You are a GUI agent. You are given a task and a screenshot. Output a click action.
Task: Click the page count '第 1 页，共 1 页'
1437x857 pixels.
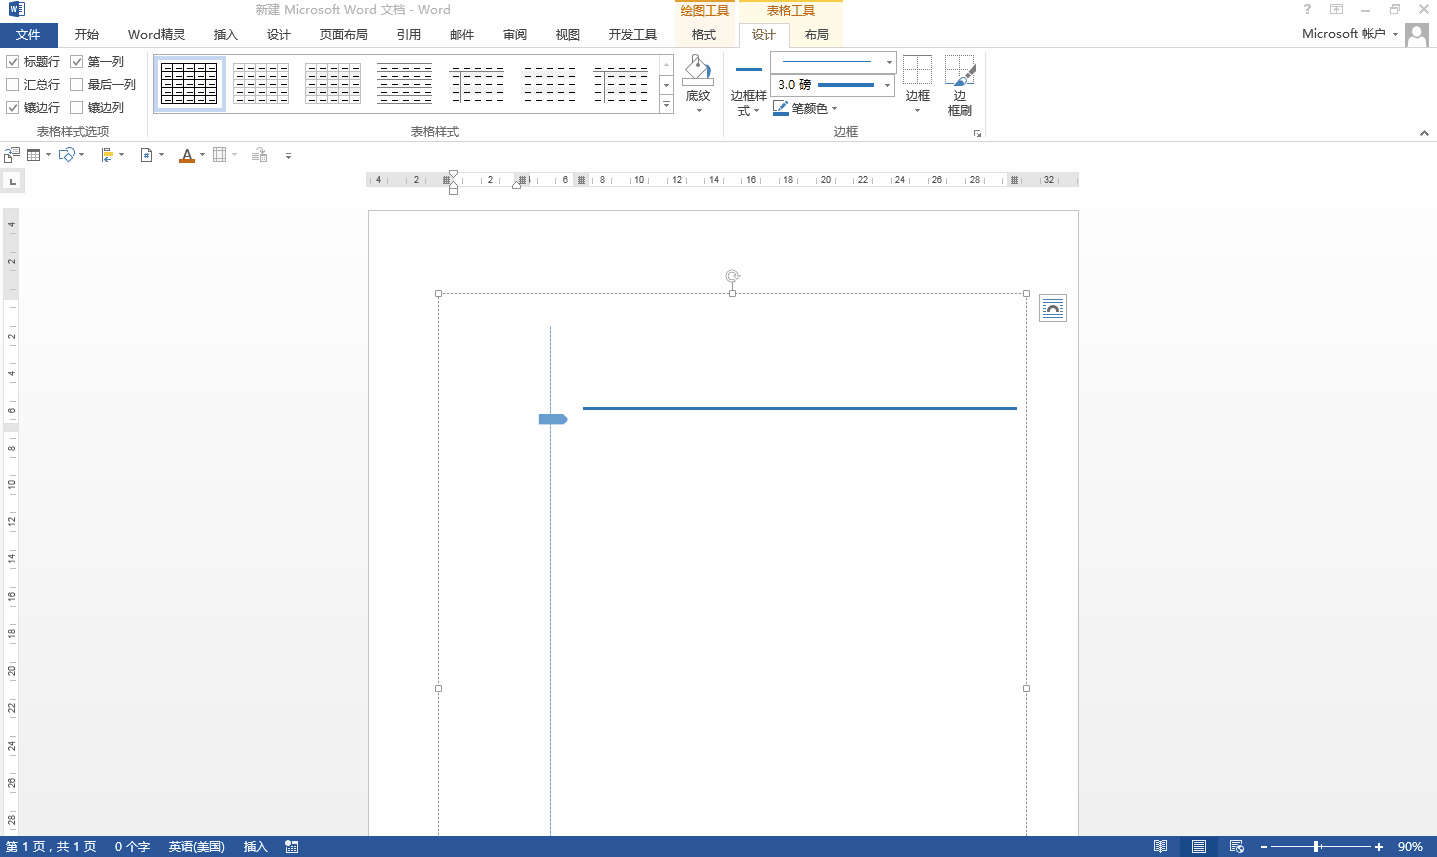click(51, 847)
